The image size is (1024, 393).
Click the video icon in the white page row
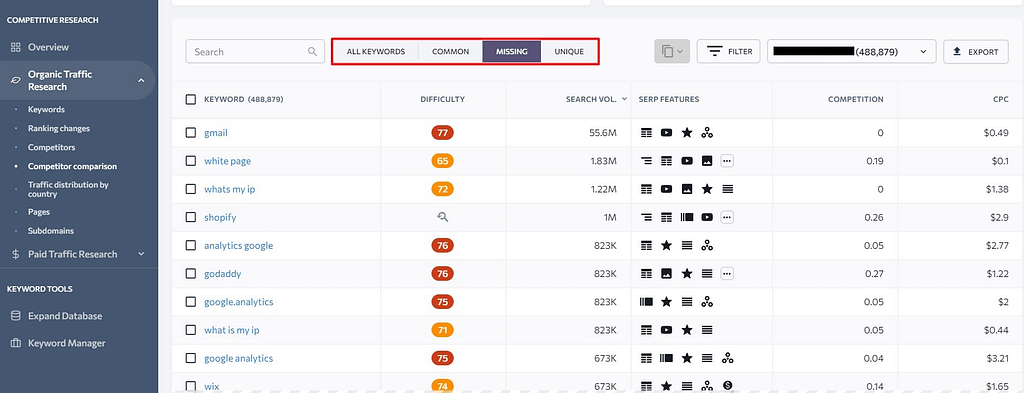[x=686, y=161]
